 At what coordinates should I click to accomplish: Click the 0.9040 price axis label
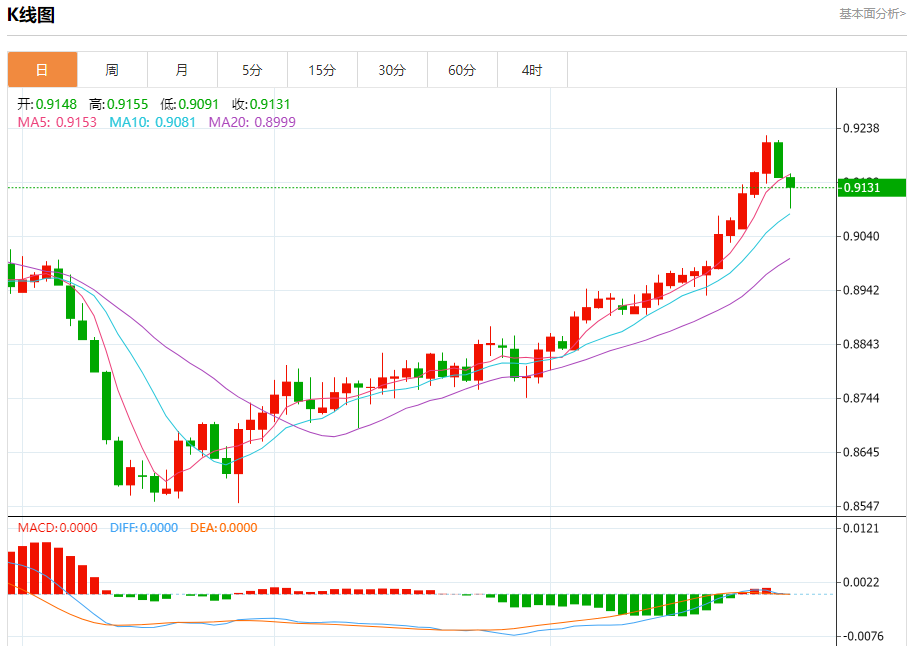(861, 236)
